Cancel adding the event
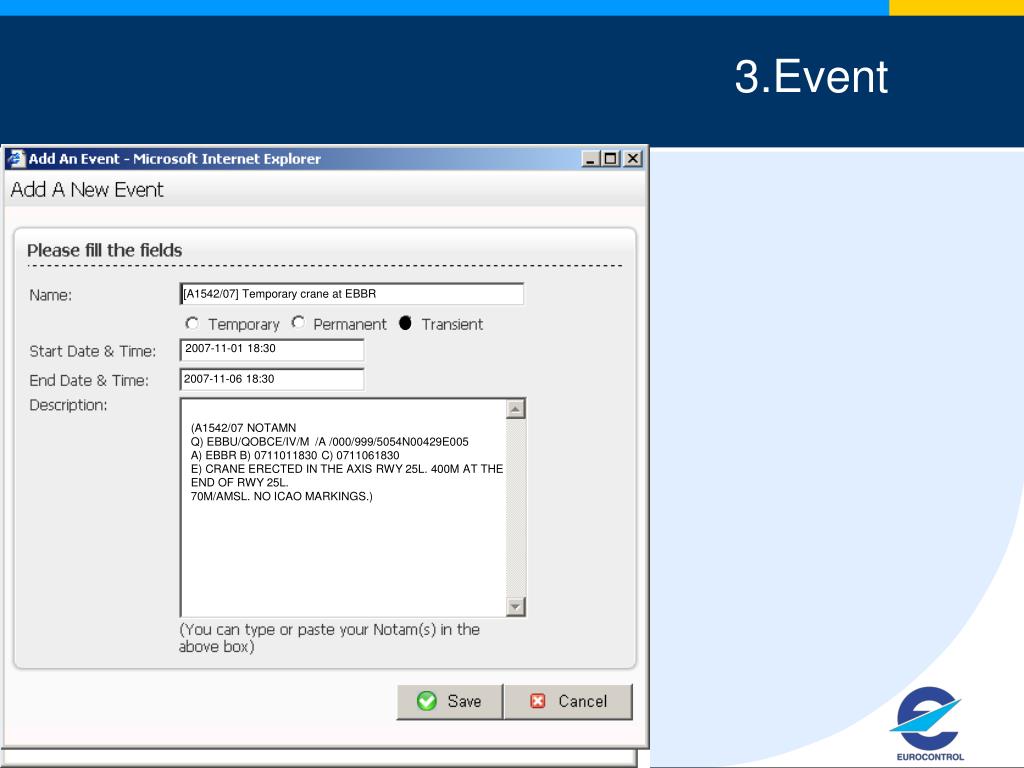This screenshot has width=1024, height=768. (x=568, y=701)
